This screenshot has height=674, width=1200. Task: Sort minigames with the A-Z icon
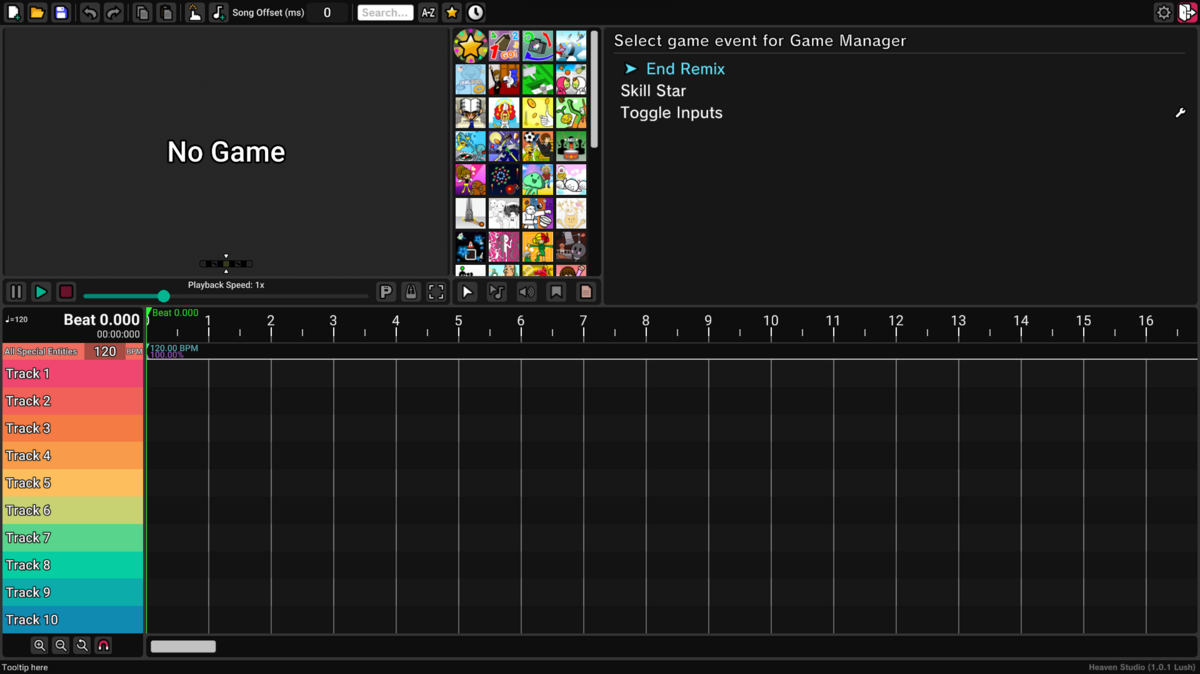[428, 13]
